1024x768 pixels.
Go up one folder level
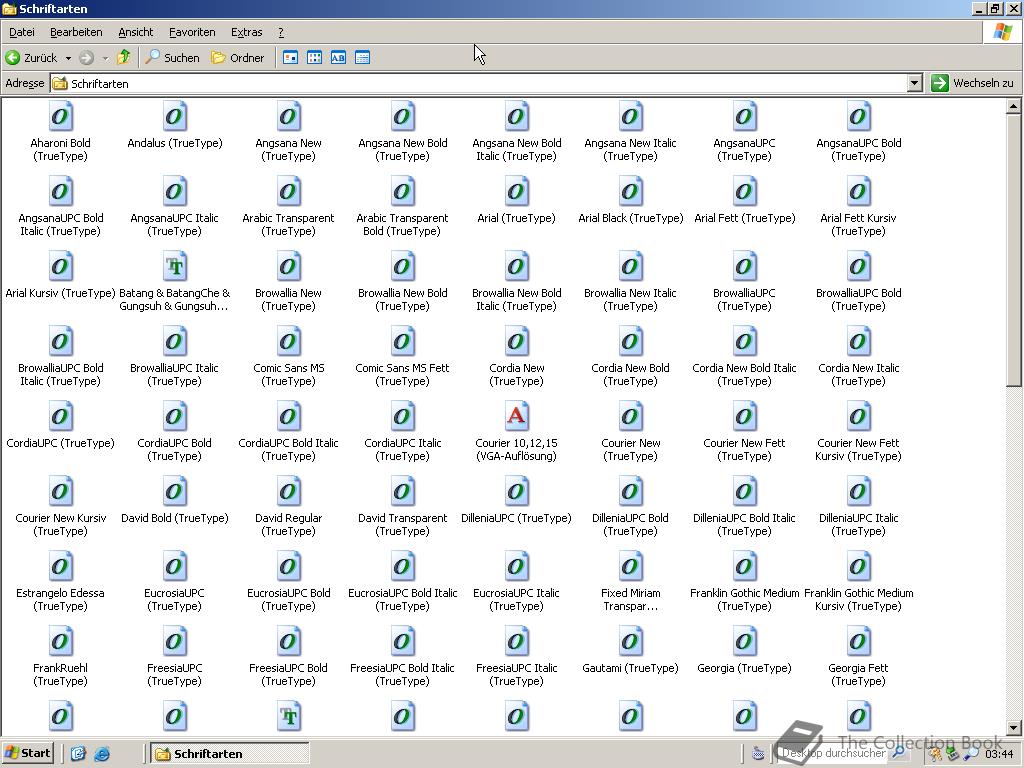click(x=123, y=57)
